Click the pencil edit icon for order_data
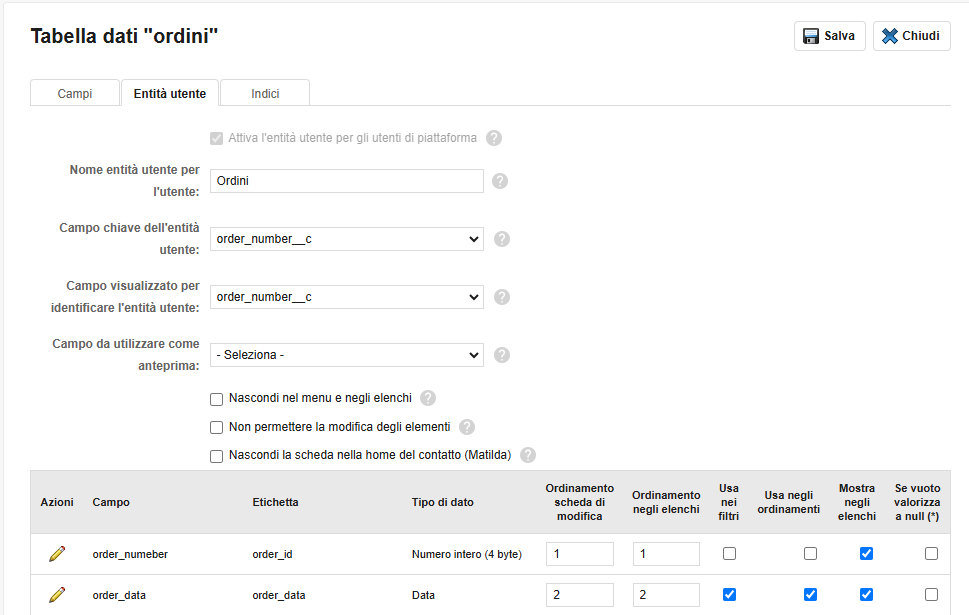969x615 pixels. click(57, 594)
